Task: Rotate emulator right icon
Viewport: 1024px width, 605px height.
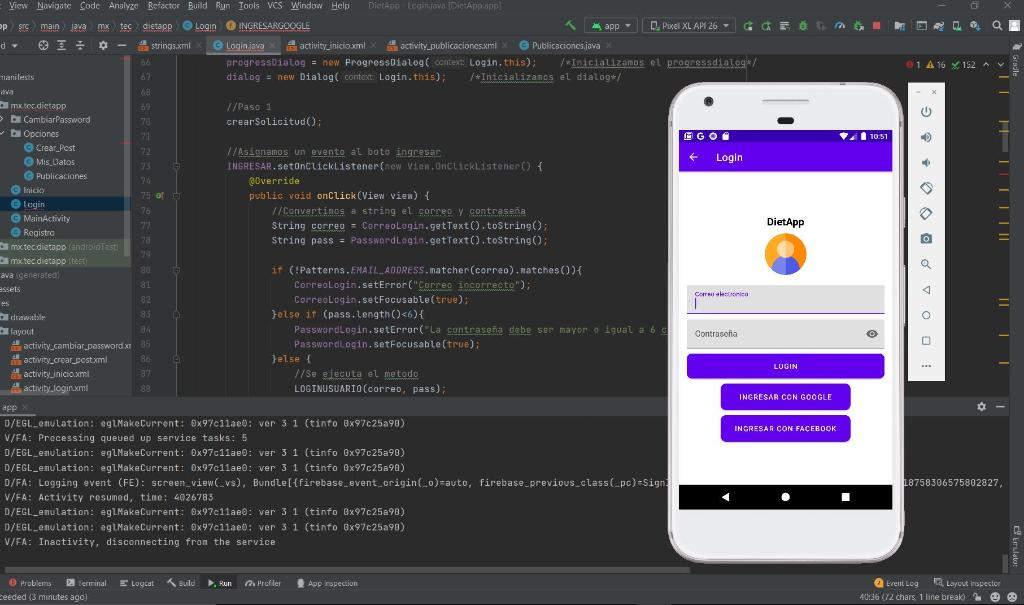Action: [x=926, y=214]
